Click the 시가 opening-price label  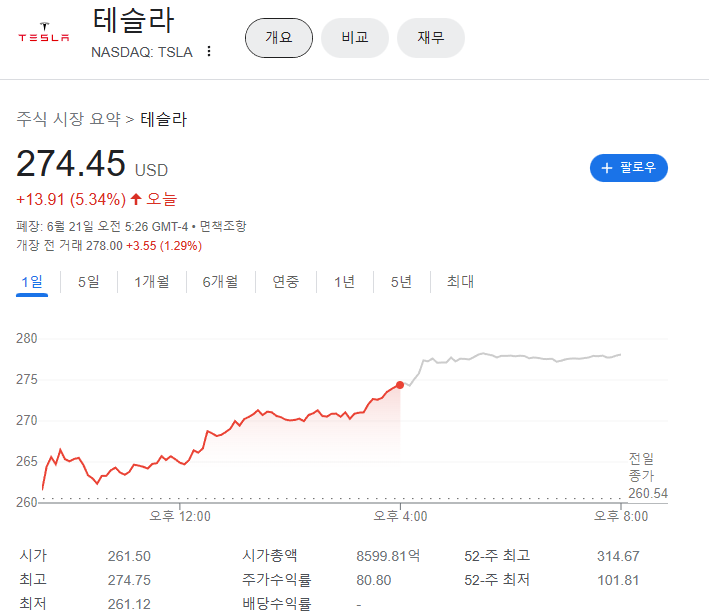33,555
